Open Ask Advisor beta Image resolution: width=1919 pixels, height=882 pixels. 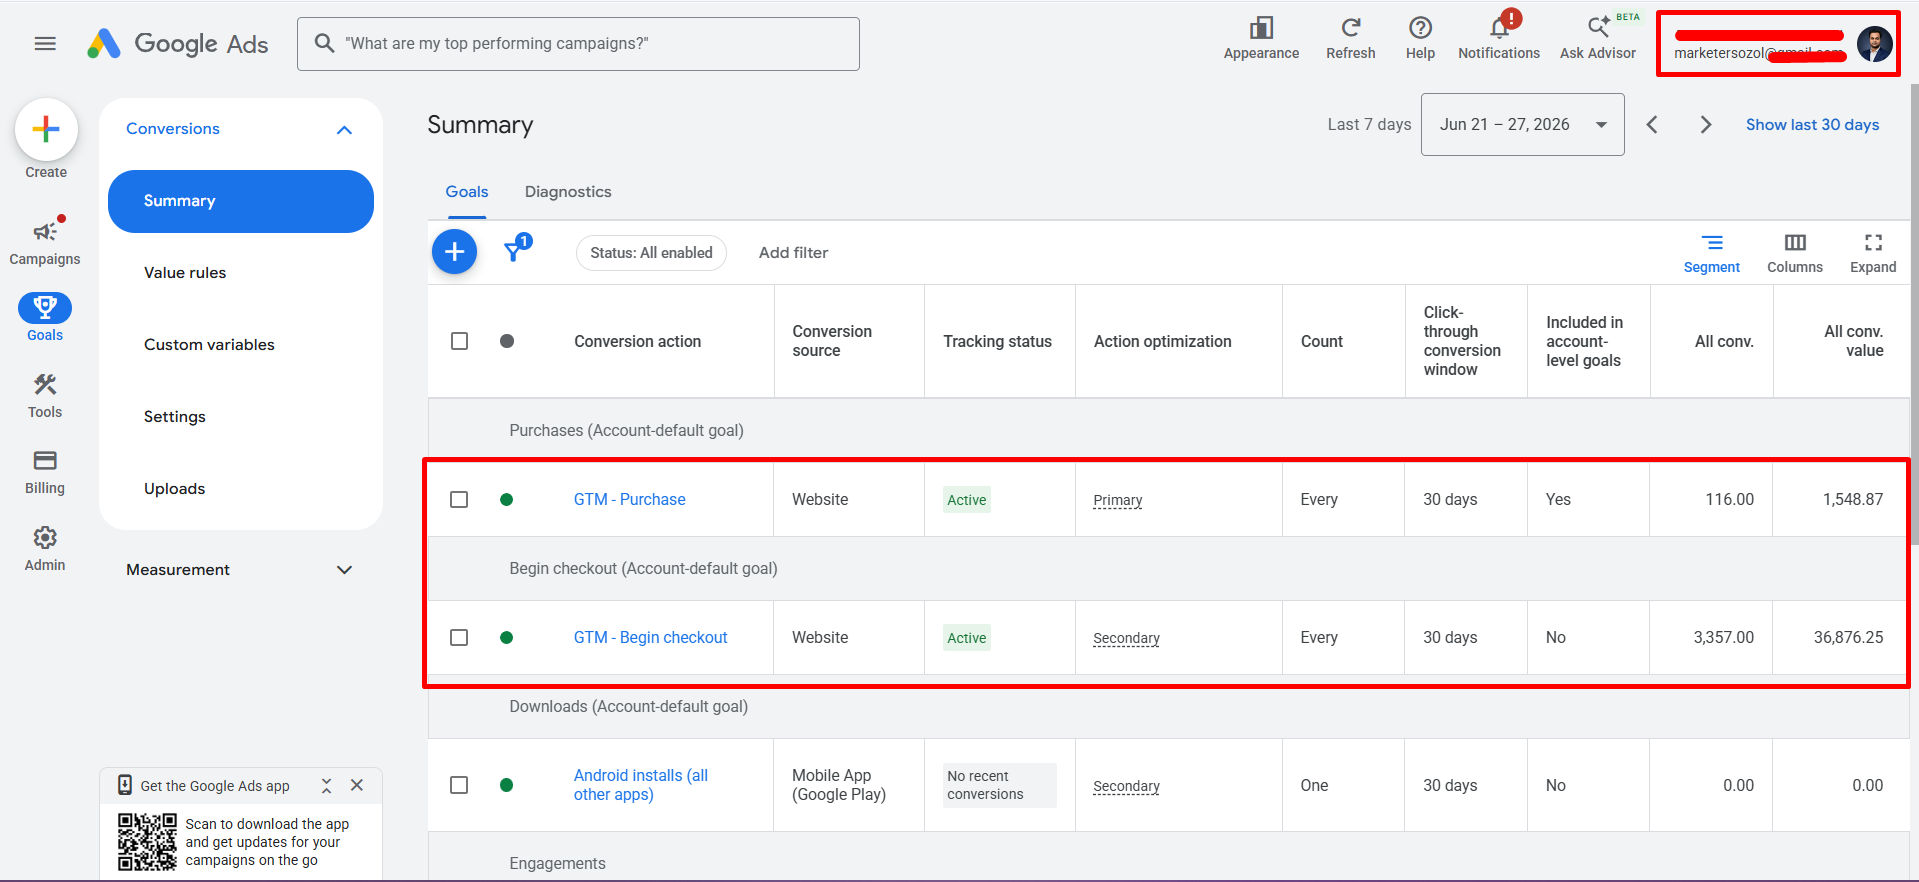1598,38
